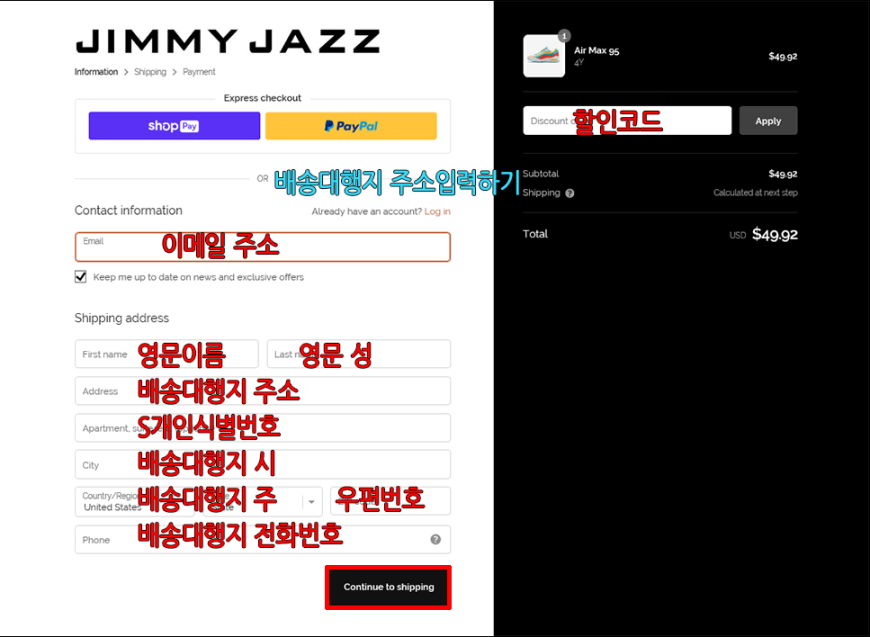
Task: Focus the Discount code field
Action: coord(627,120)
